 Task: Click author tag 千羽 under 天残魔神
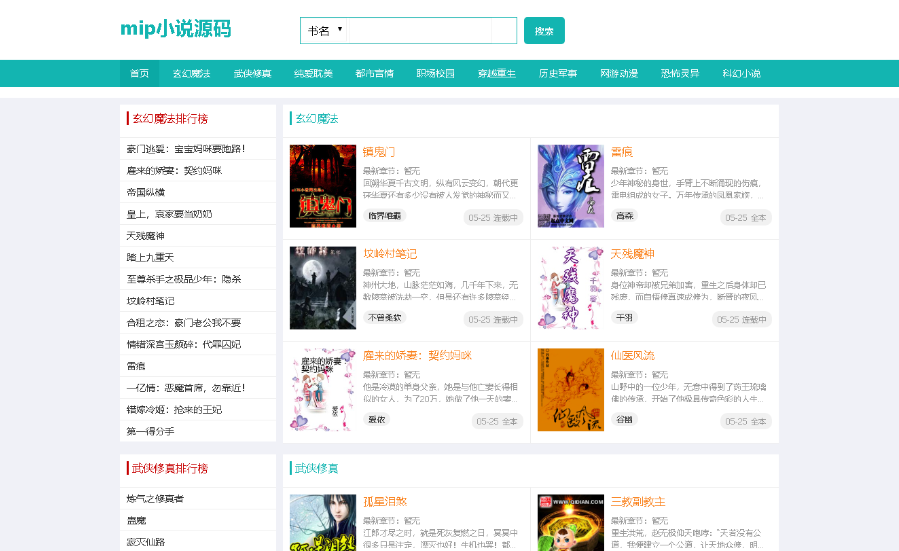(x=624, y=318)
